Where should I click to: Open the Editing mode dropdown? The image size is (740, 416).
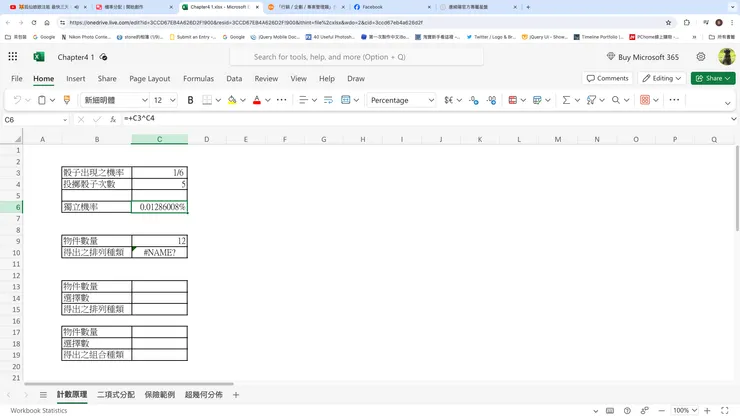[x=662, y=78]
